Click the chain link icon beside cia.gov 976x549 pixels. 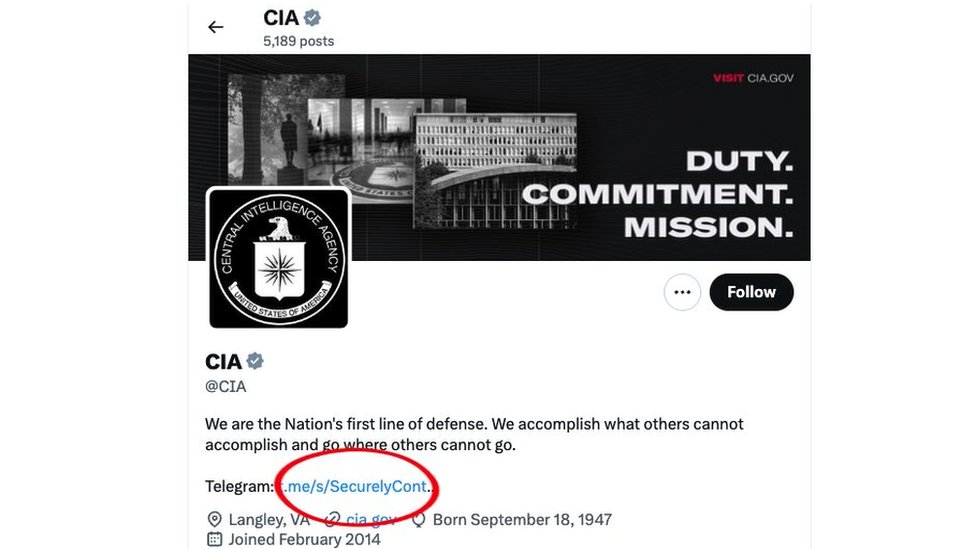[x=333, y=520]
